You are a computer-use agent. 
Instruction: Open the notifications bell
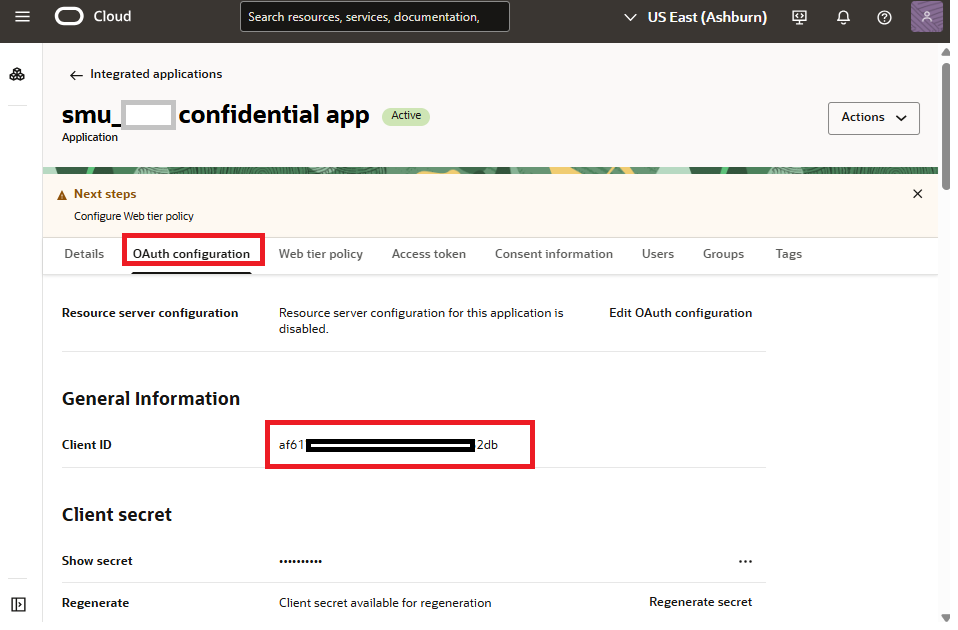[843, 17]
